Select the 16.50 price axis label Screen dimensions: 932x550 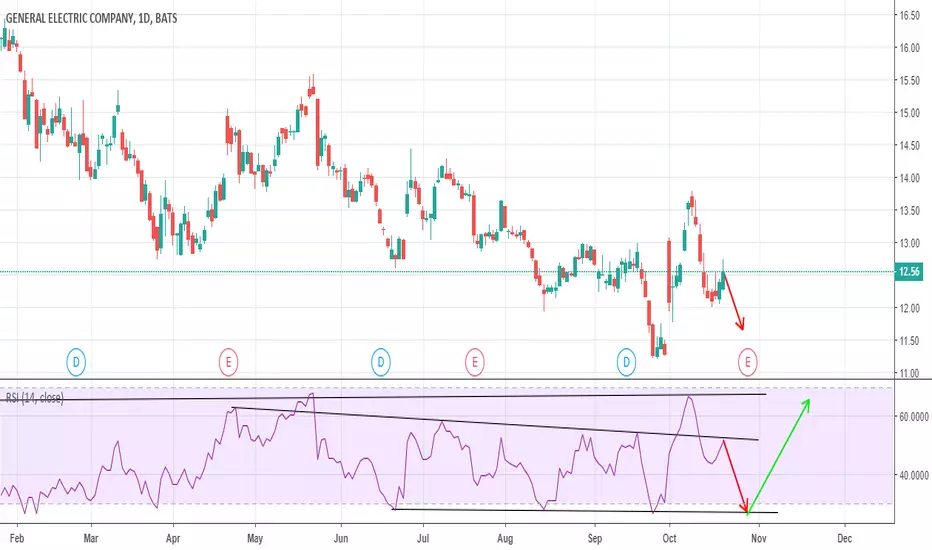pyautogui.click(x=909, y=15)
